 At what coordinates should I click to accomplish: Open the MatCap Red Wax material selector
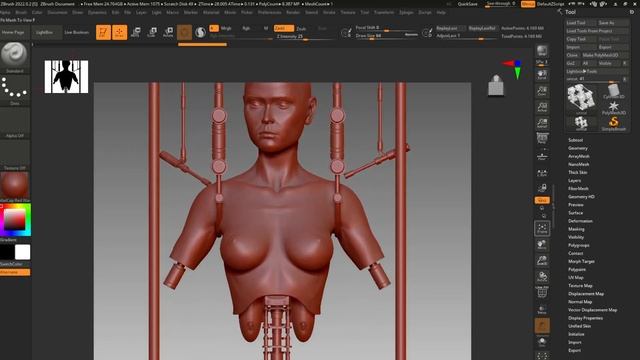(15, 186)
